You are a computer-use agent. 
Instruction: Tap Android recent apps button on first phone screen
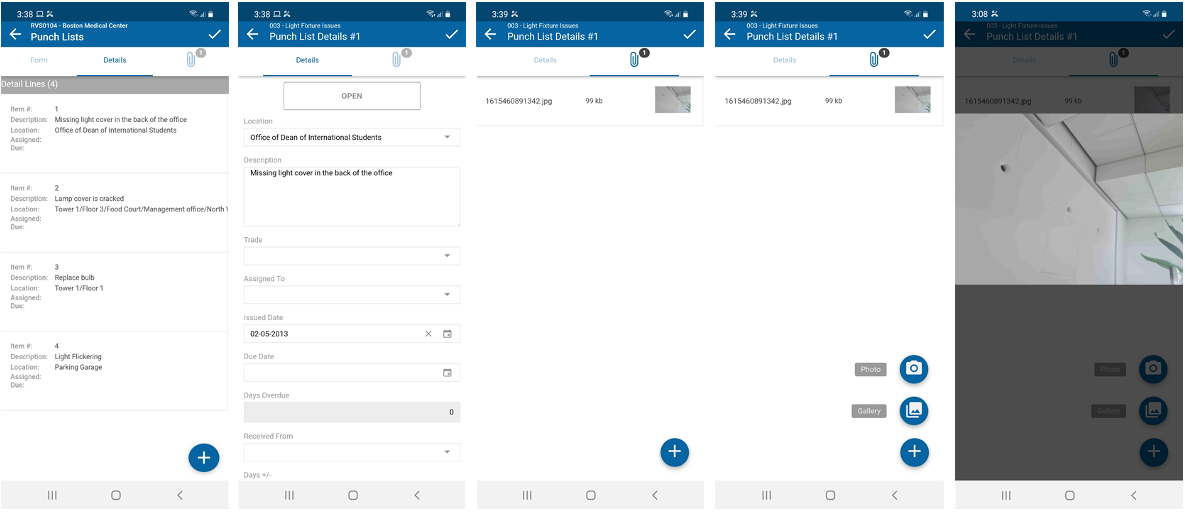(52, 495)
